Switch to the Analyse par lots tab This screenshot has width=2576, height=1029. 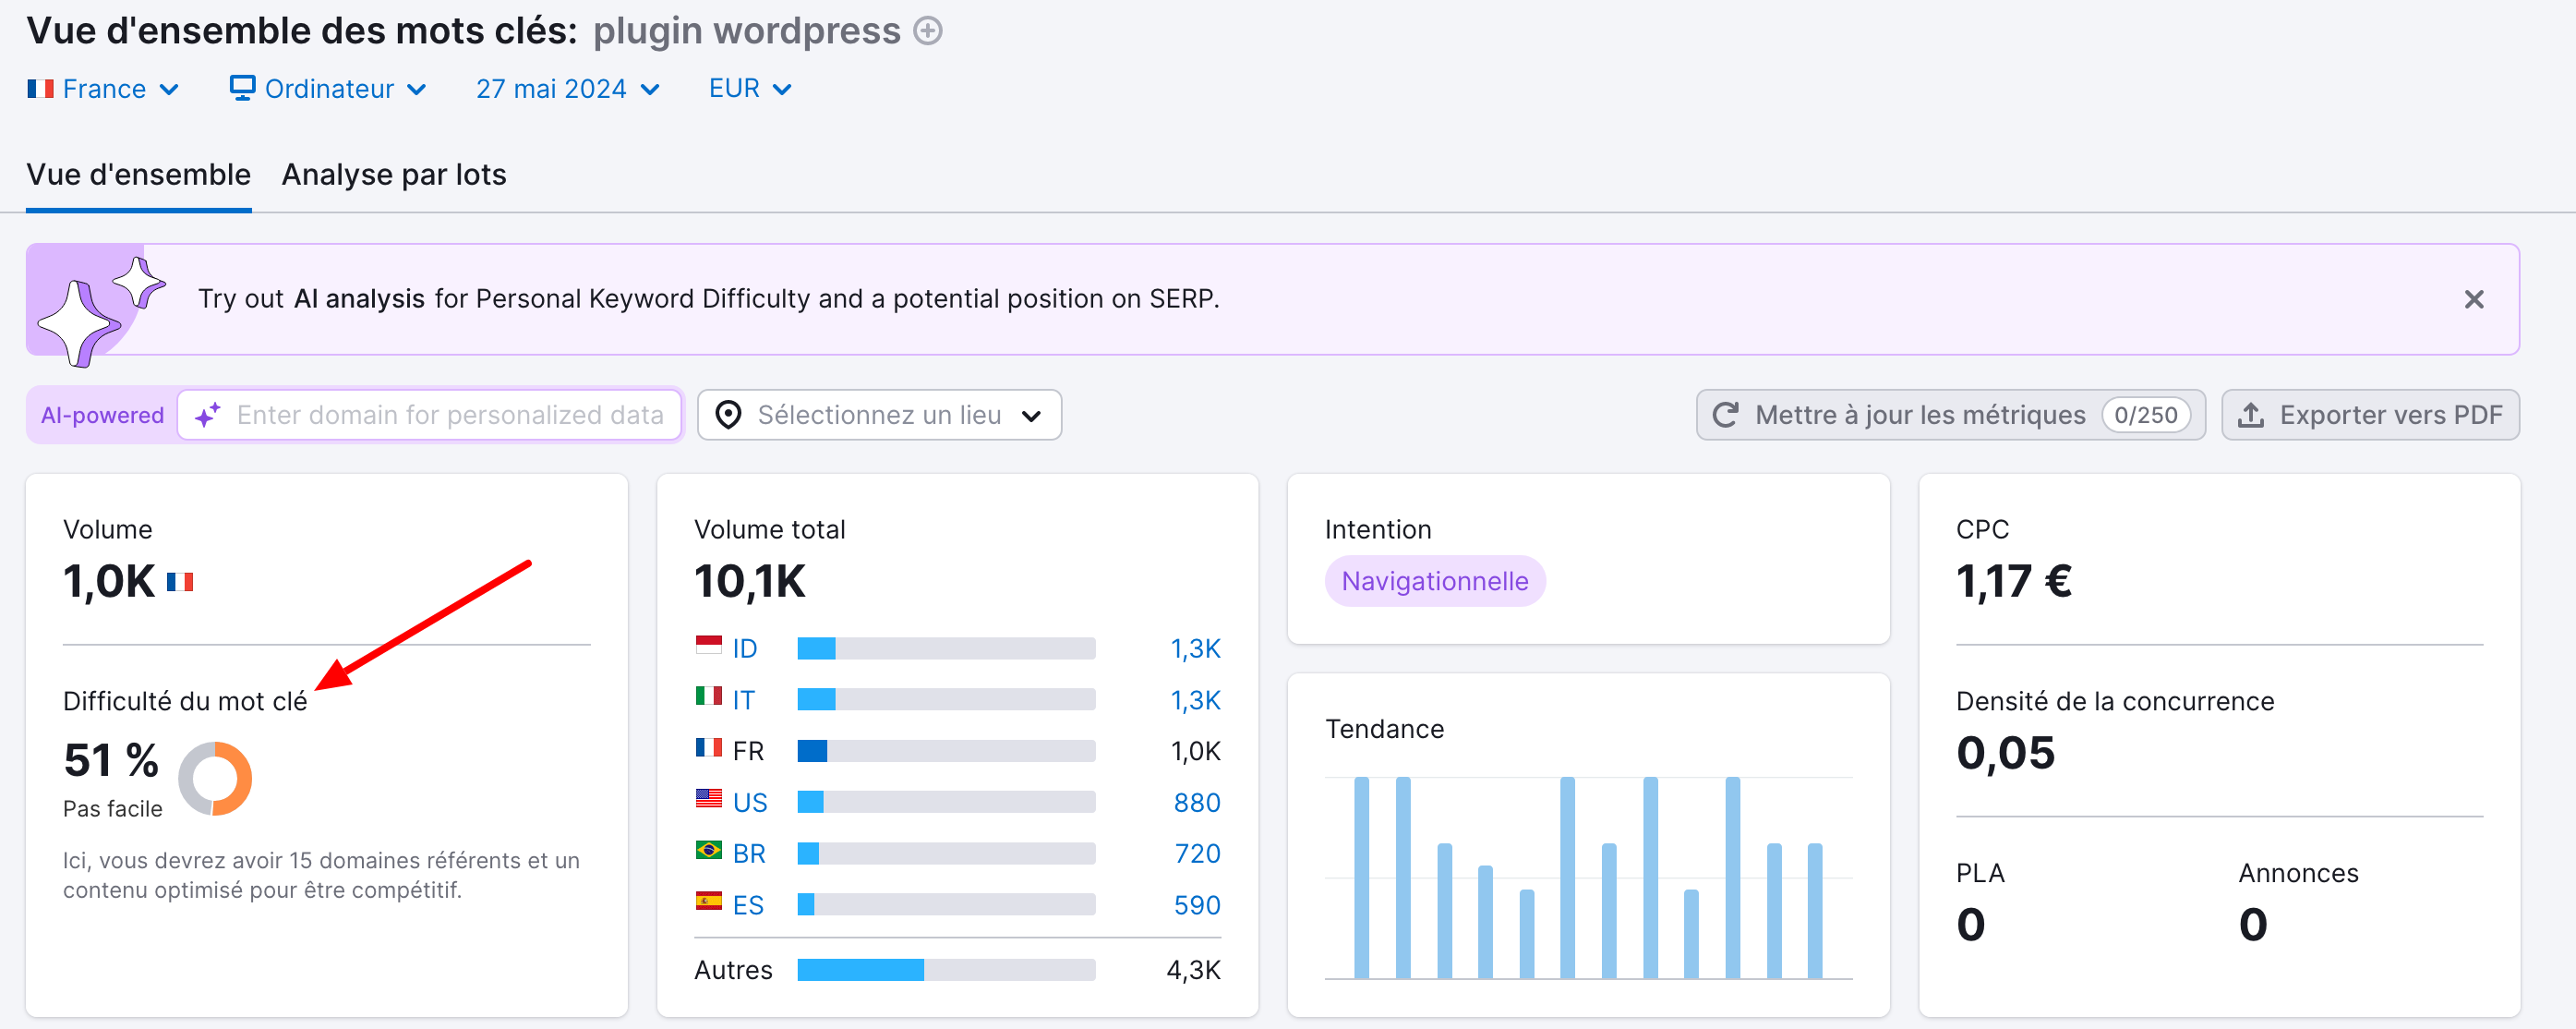[x=394, y=174]
